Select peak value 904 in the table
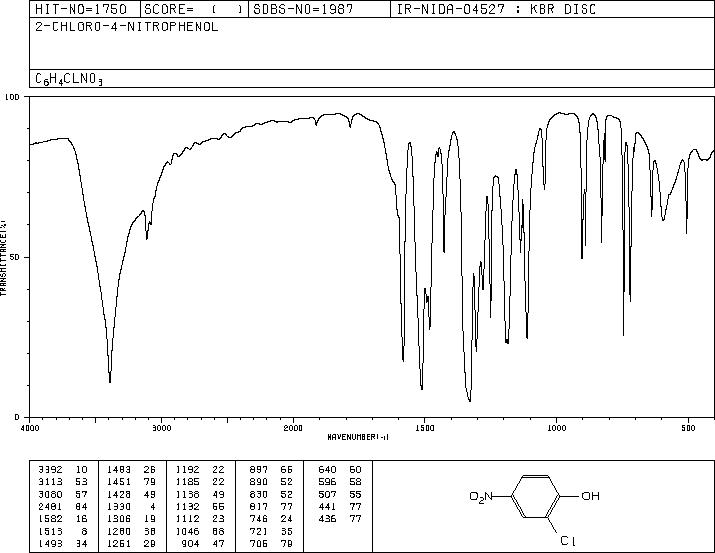 [190, 544]
